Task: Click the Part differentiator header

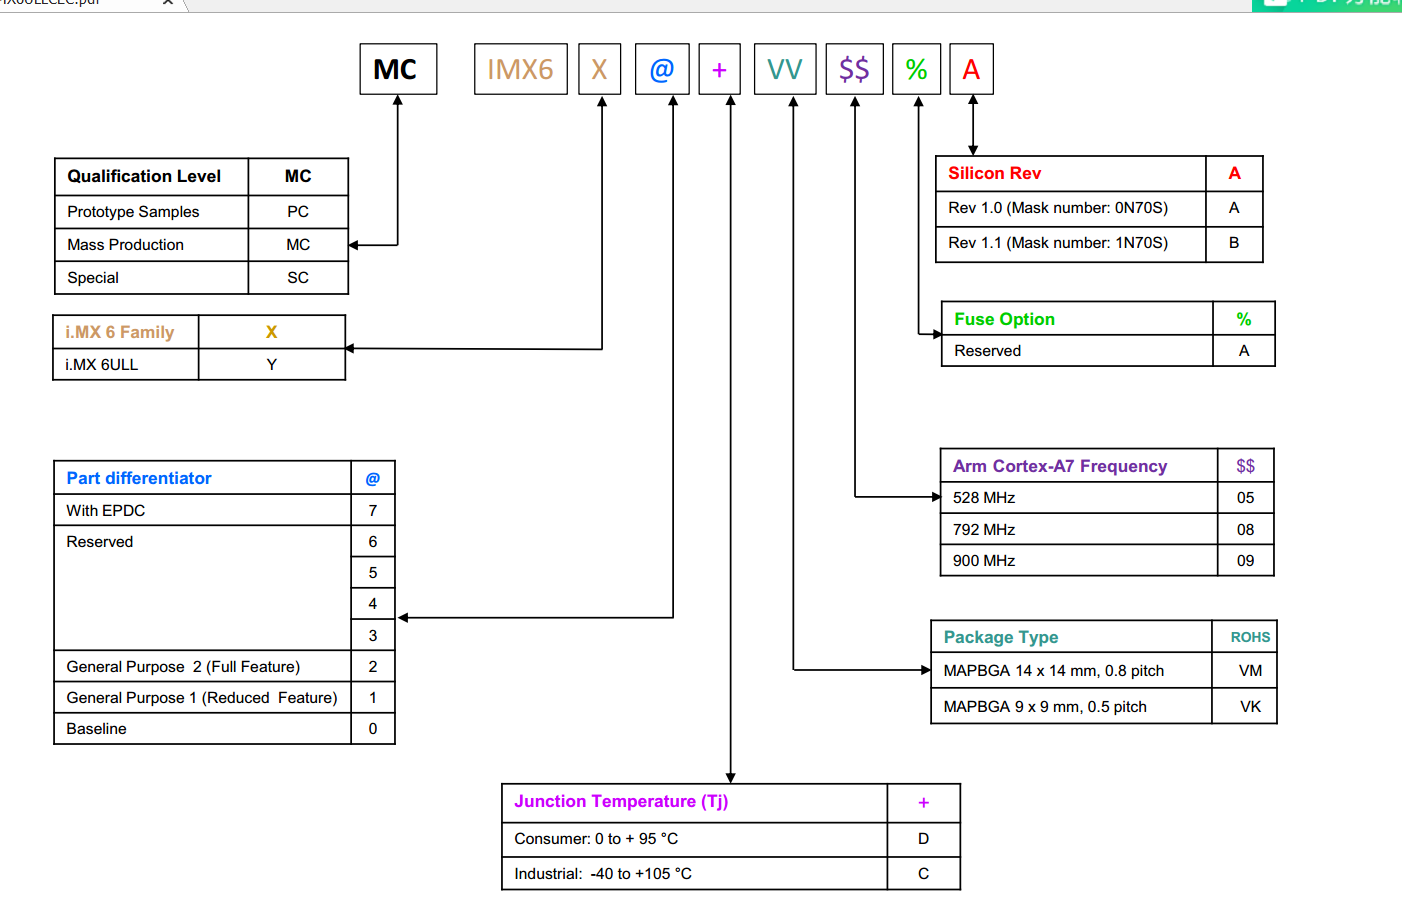Action: 139,478
